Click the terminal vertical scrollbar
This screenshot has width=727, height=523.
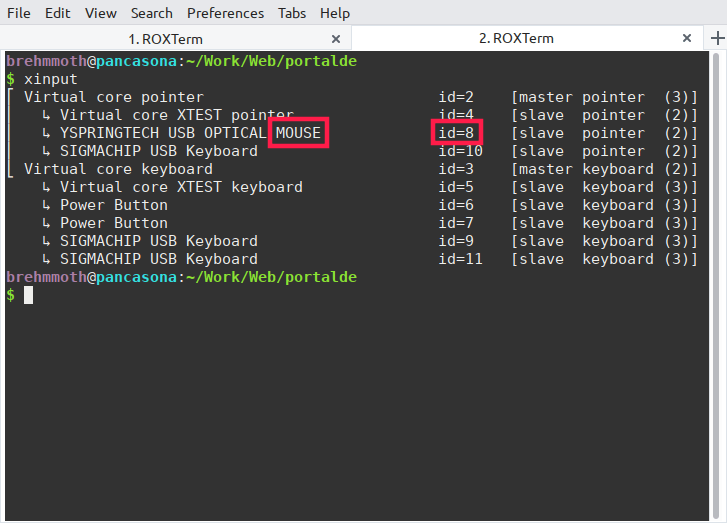tap(716, 286)
